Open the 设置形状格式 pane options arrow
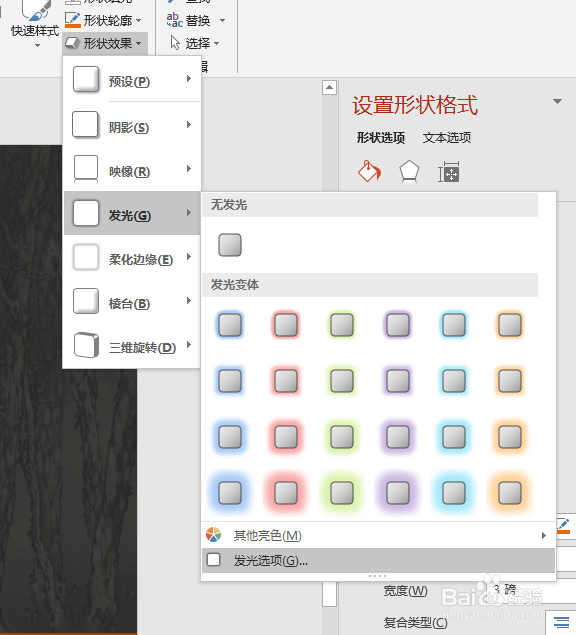Image resolution: width=576 pixels, height=635 pixels. pyautogui.click(x=557, y=101)
